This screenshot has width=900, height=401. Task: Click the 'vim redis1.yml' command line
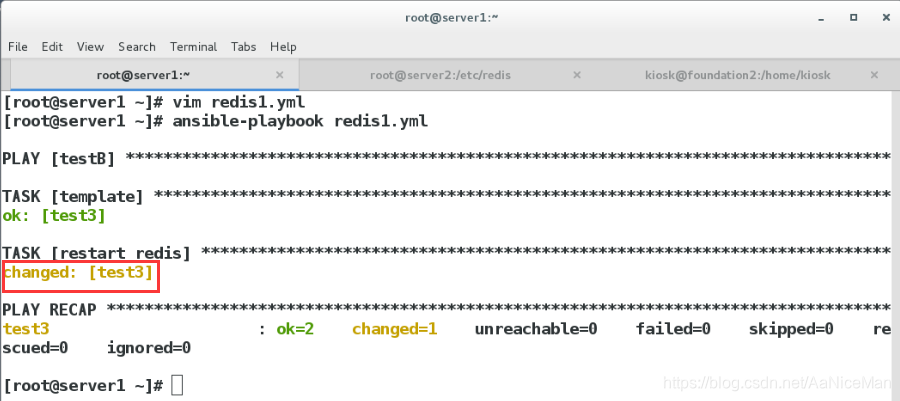point(154,103)
